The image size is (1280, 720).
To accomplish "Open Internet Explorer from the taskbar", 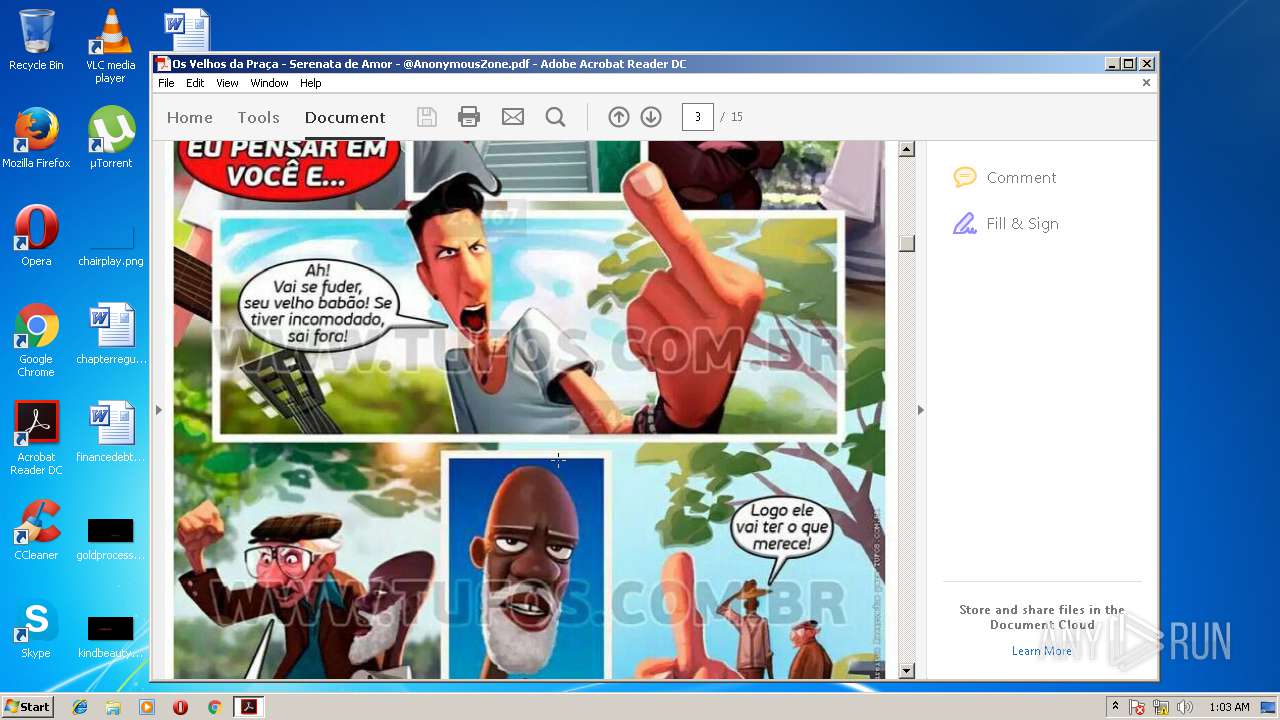I will point(80,707).
